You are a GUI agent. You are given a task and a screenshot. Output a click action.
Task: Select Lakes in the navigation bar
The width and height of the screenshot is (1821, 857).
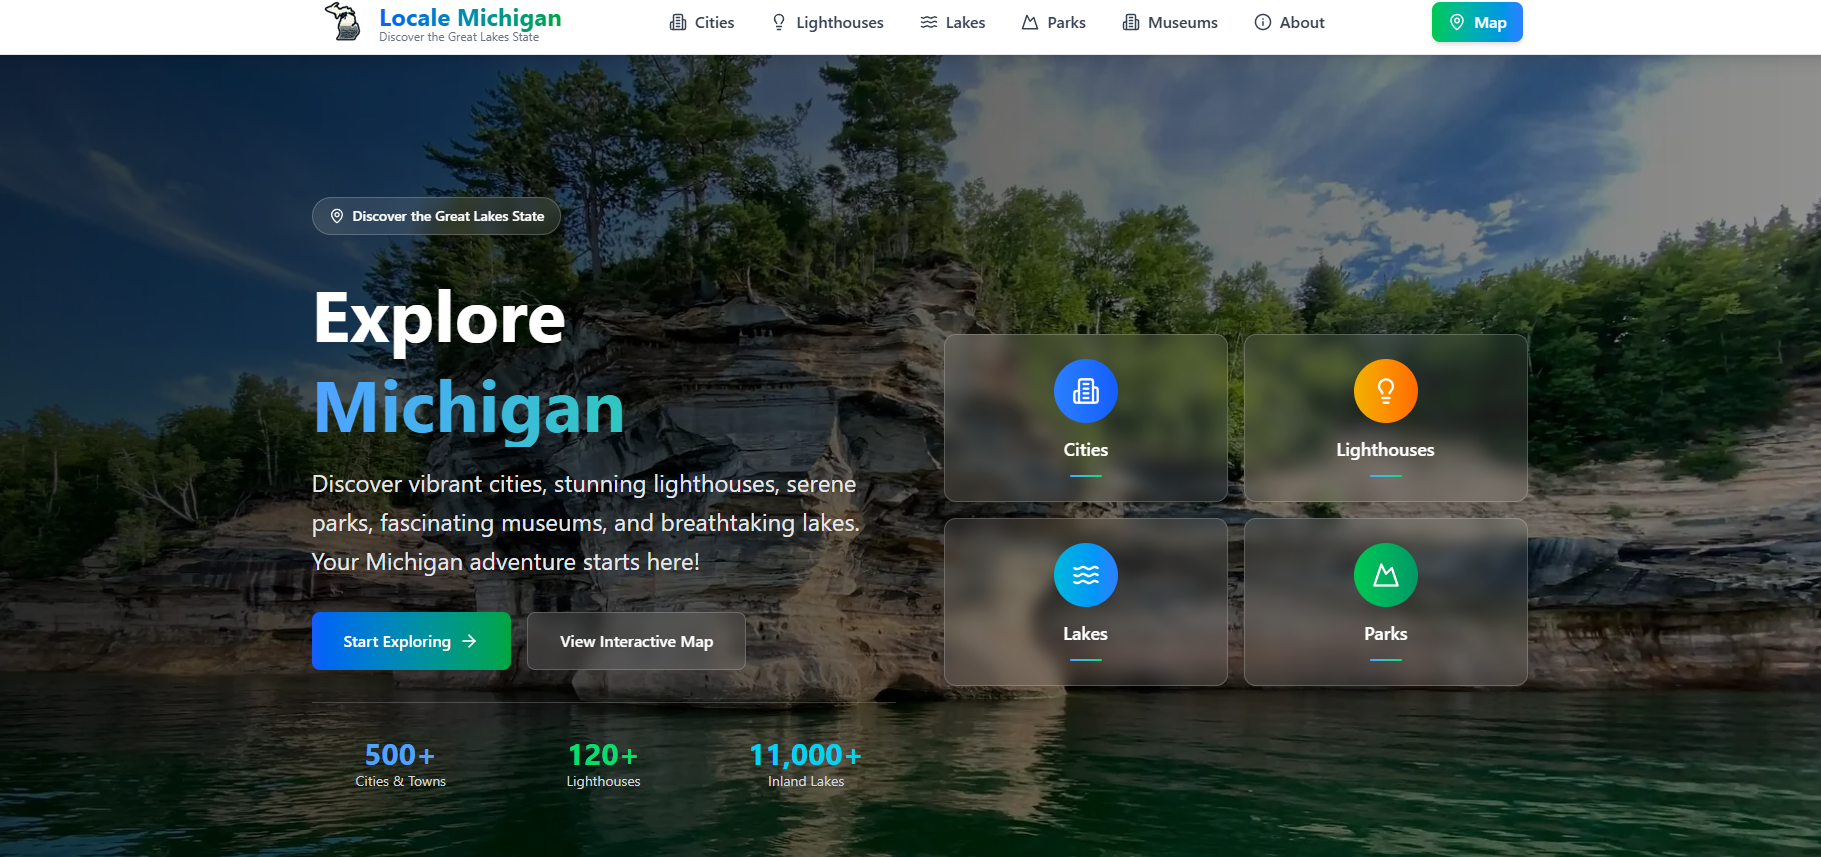[953, 22]
